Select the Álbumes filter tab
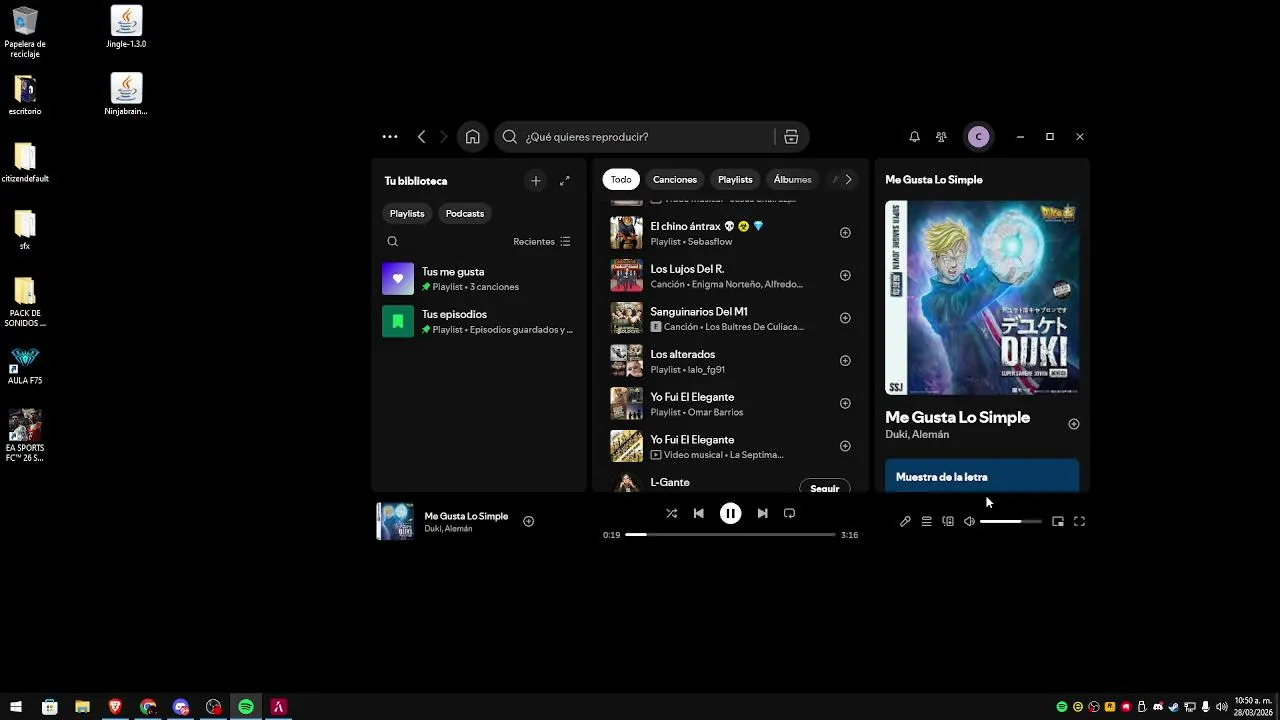Image resolution: width=1280 pixels, height=720 pixels. click(792, 179)
